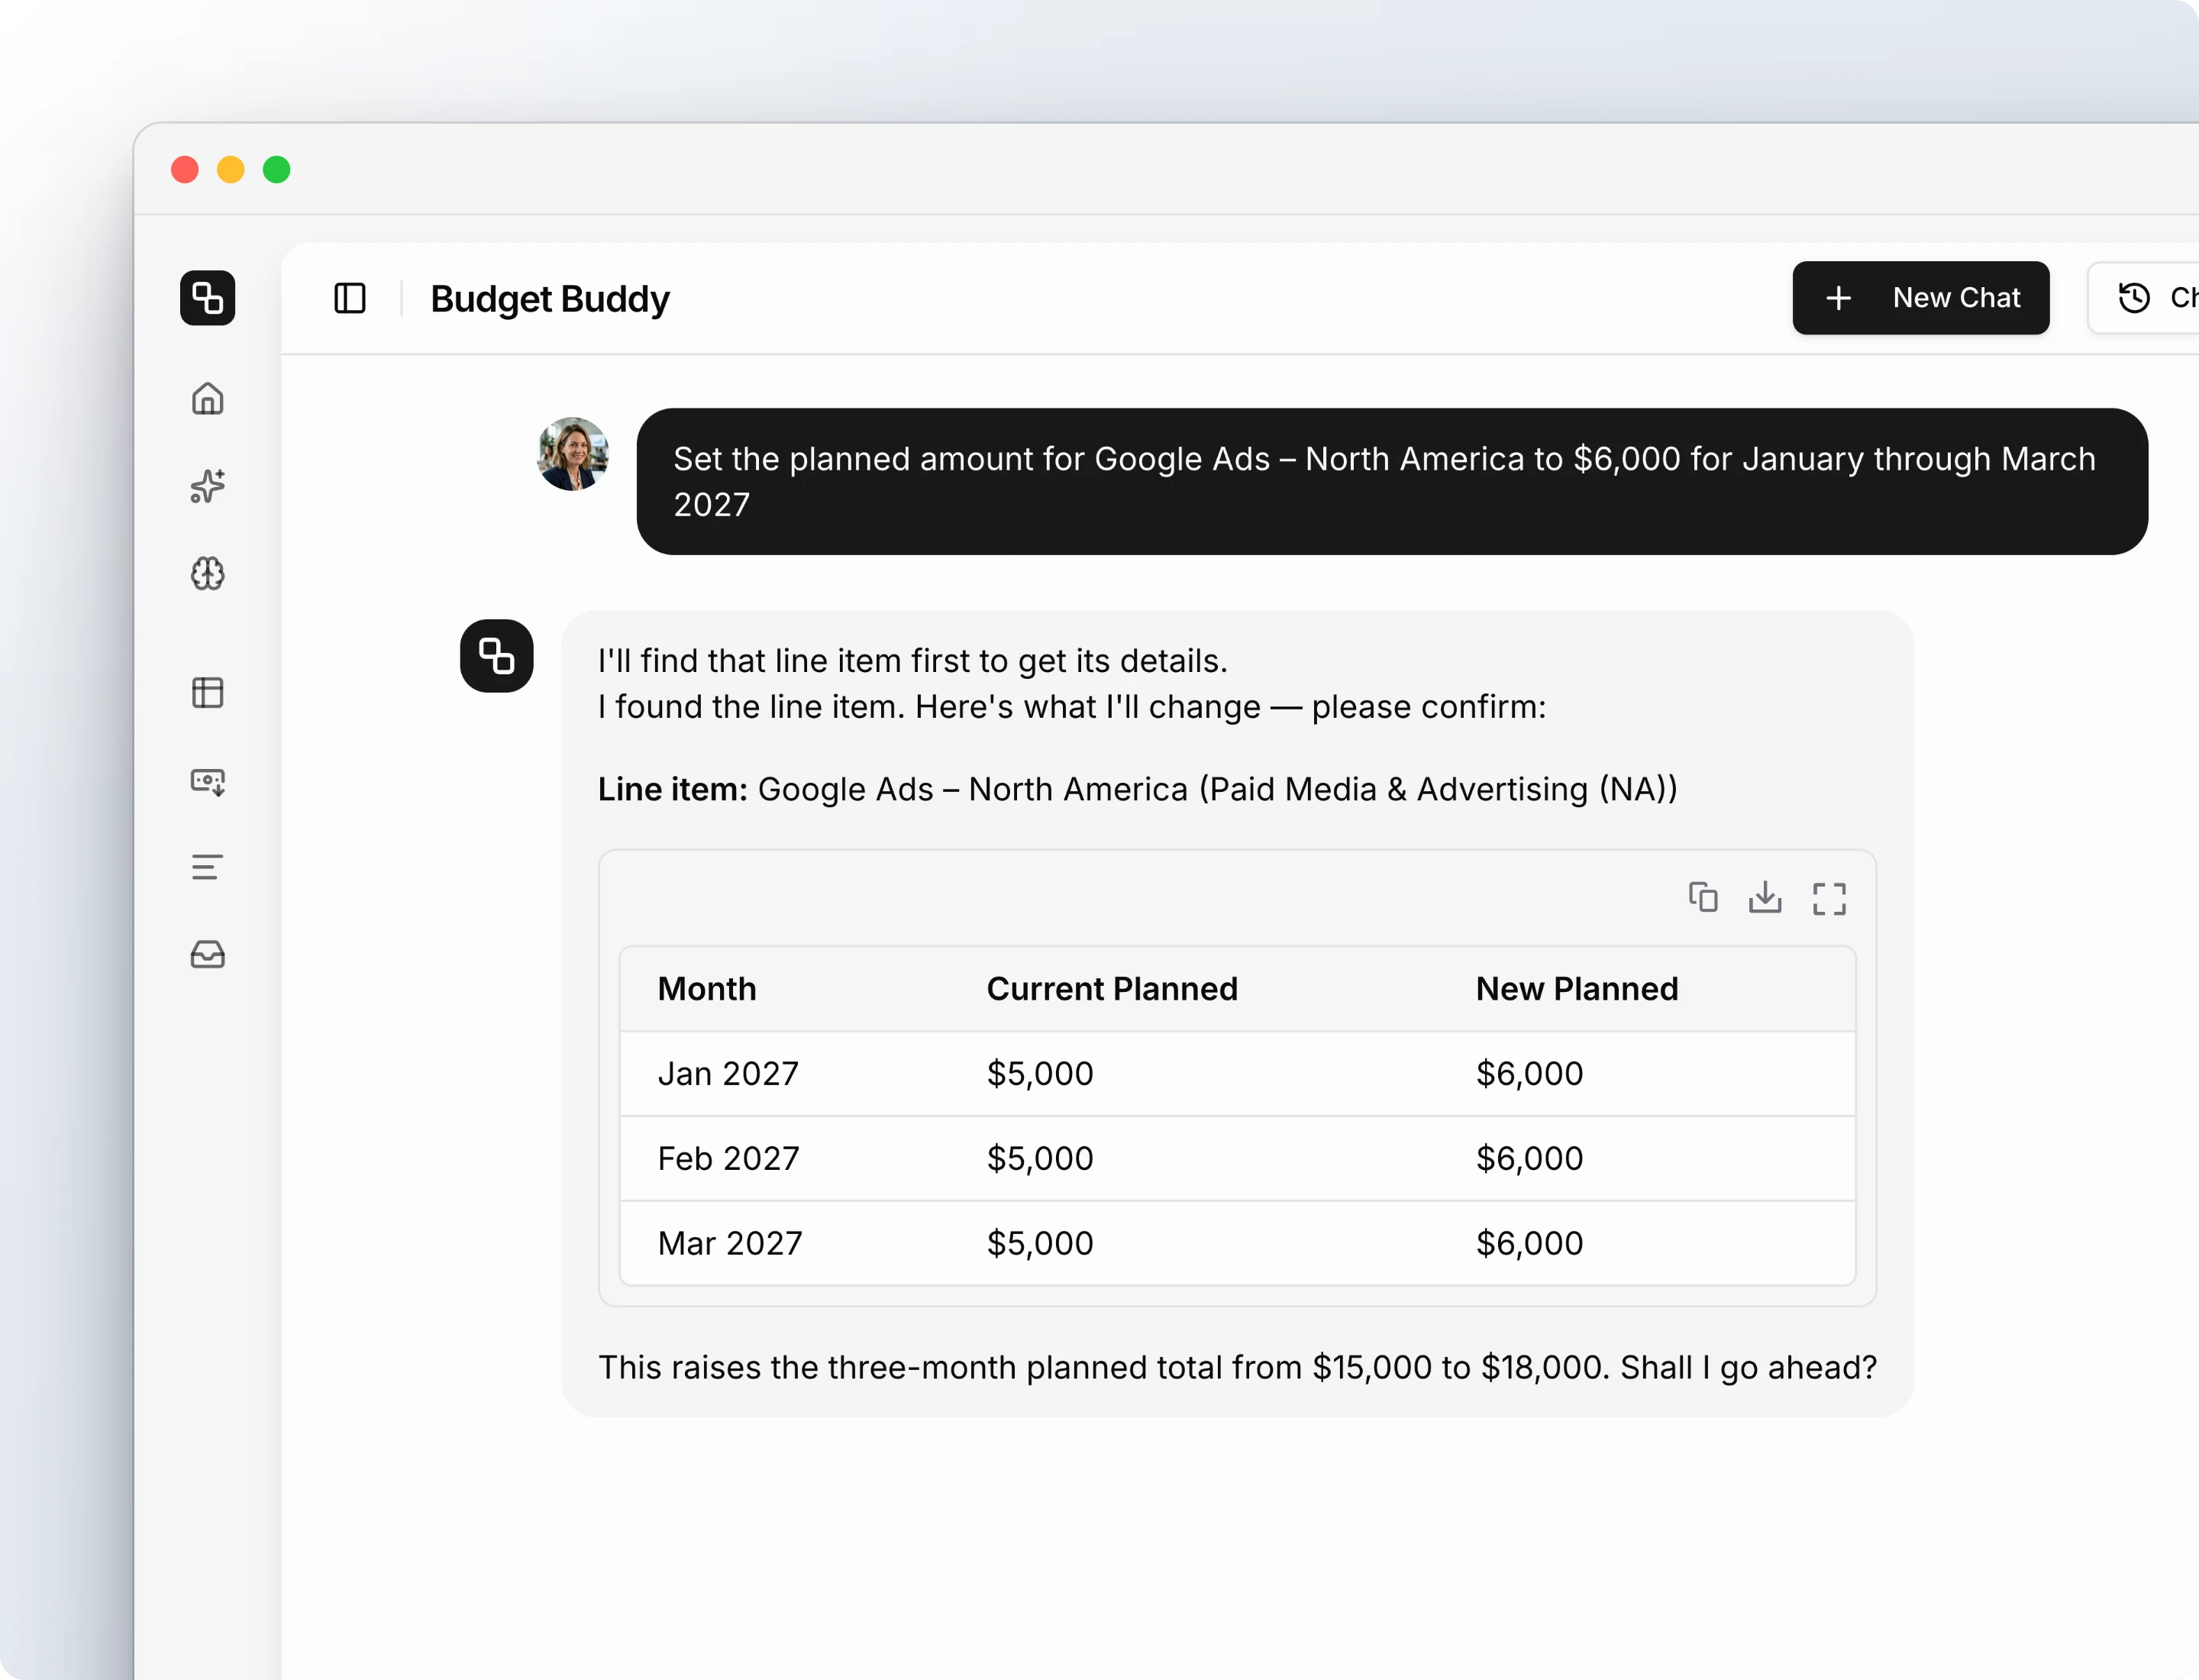Click the New Planned column header
Image resolution: width=2199 pixels, height=1680 pixels.
pos(1576,989)
